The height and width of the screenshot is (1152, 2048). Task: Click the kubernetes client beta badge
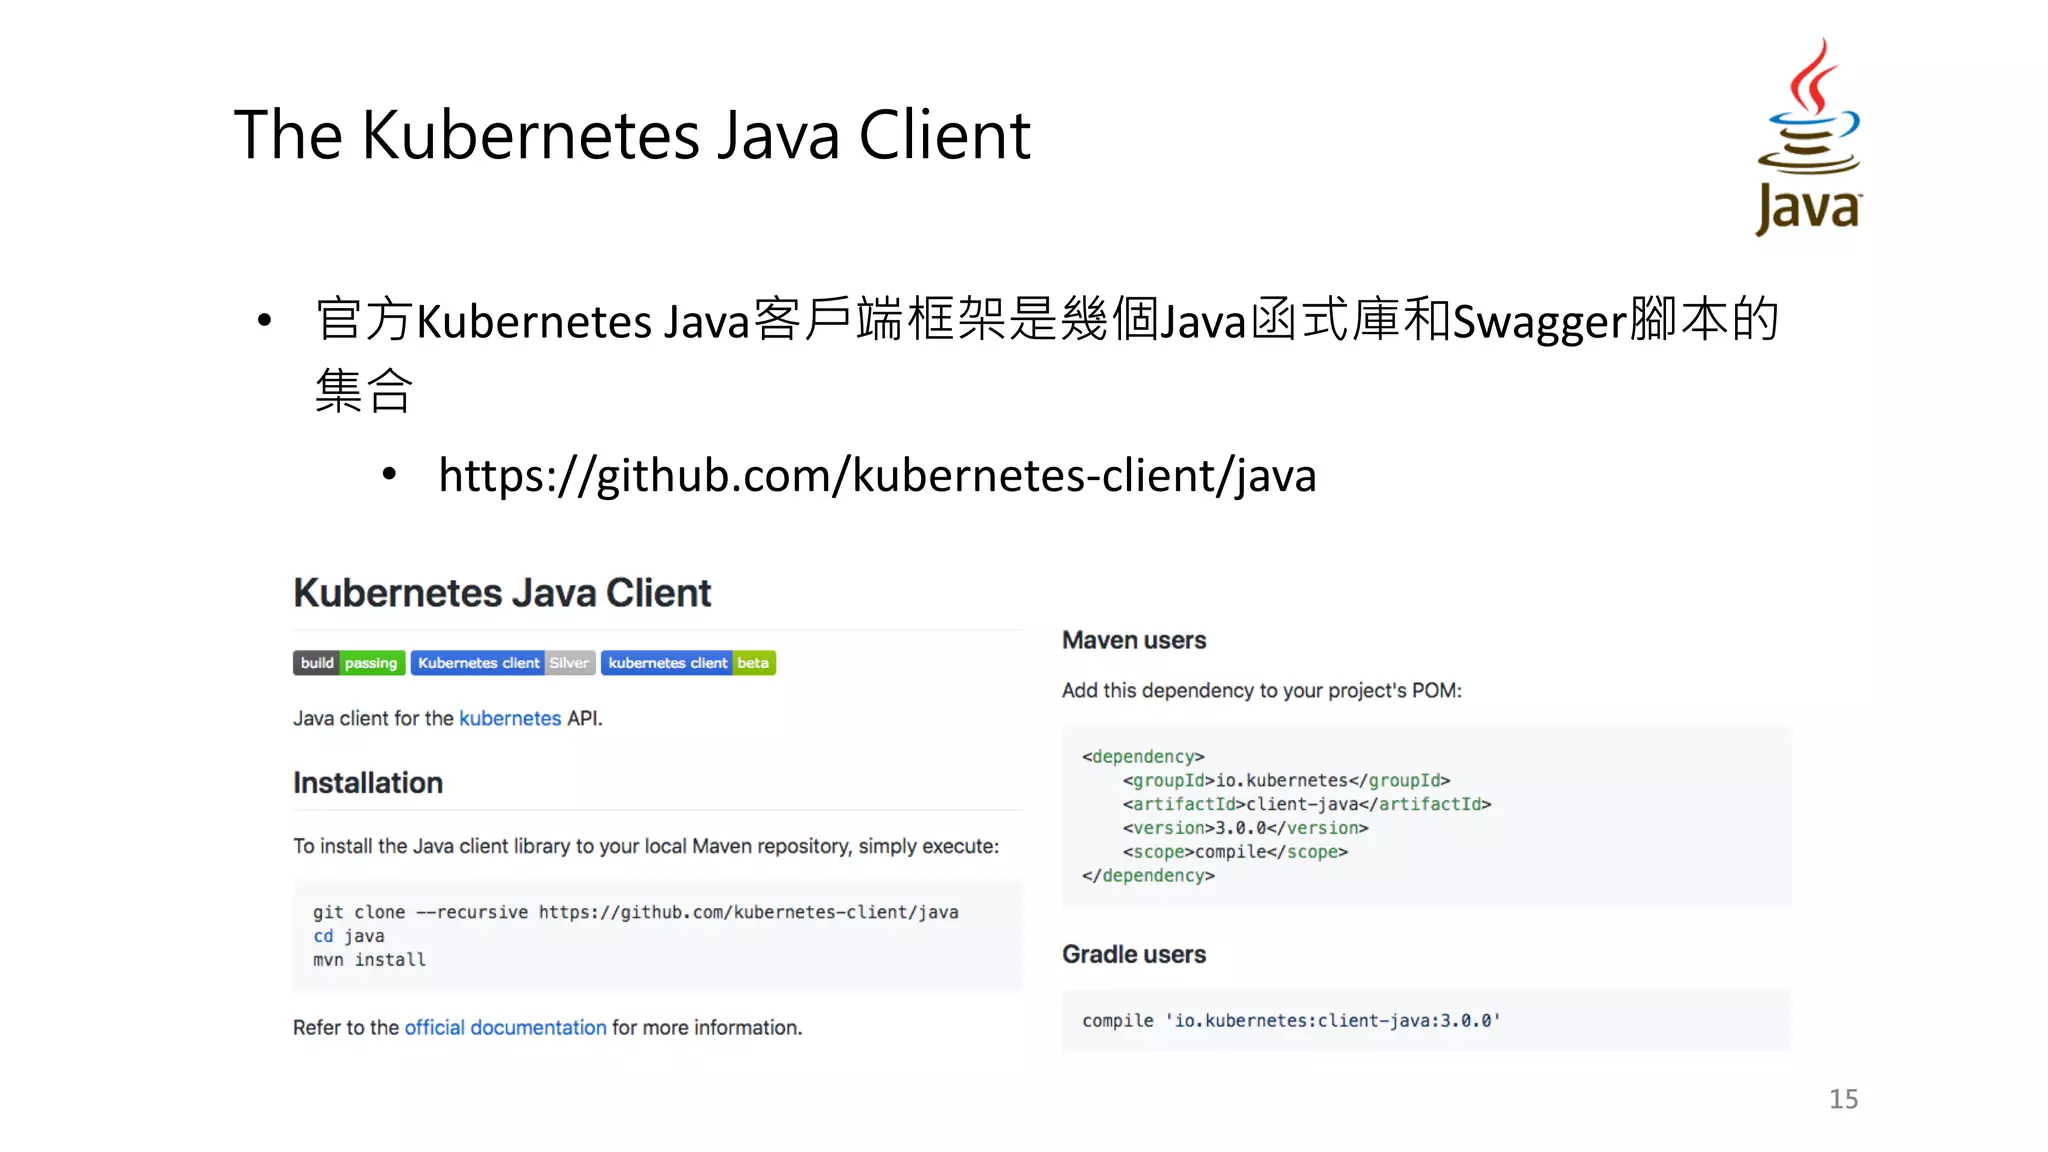pos(688,663)
